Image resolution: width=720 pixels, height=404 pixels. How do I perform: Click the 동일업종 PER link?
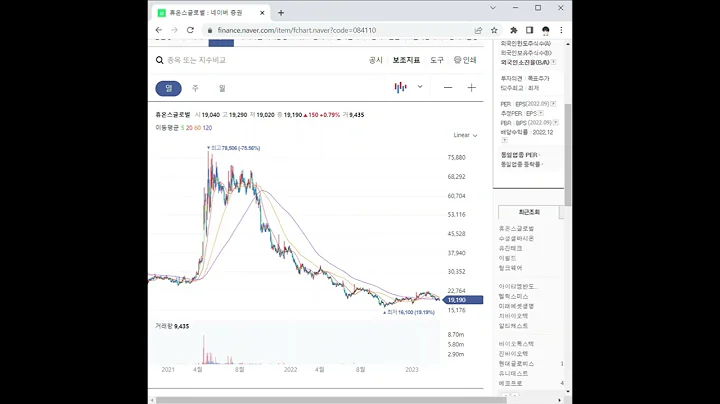click(519, 155)
